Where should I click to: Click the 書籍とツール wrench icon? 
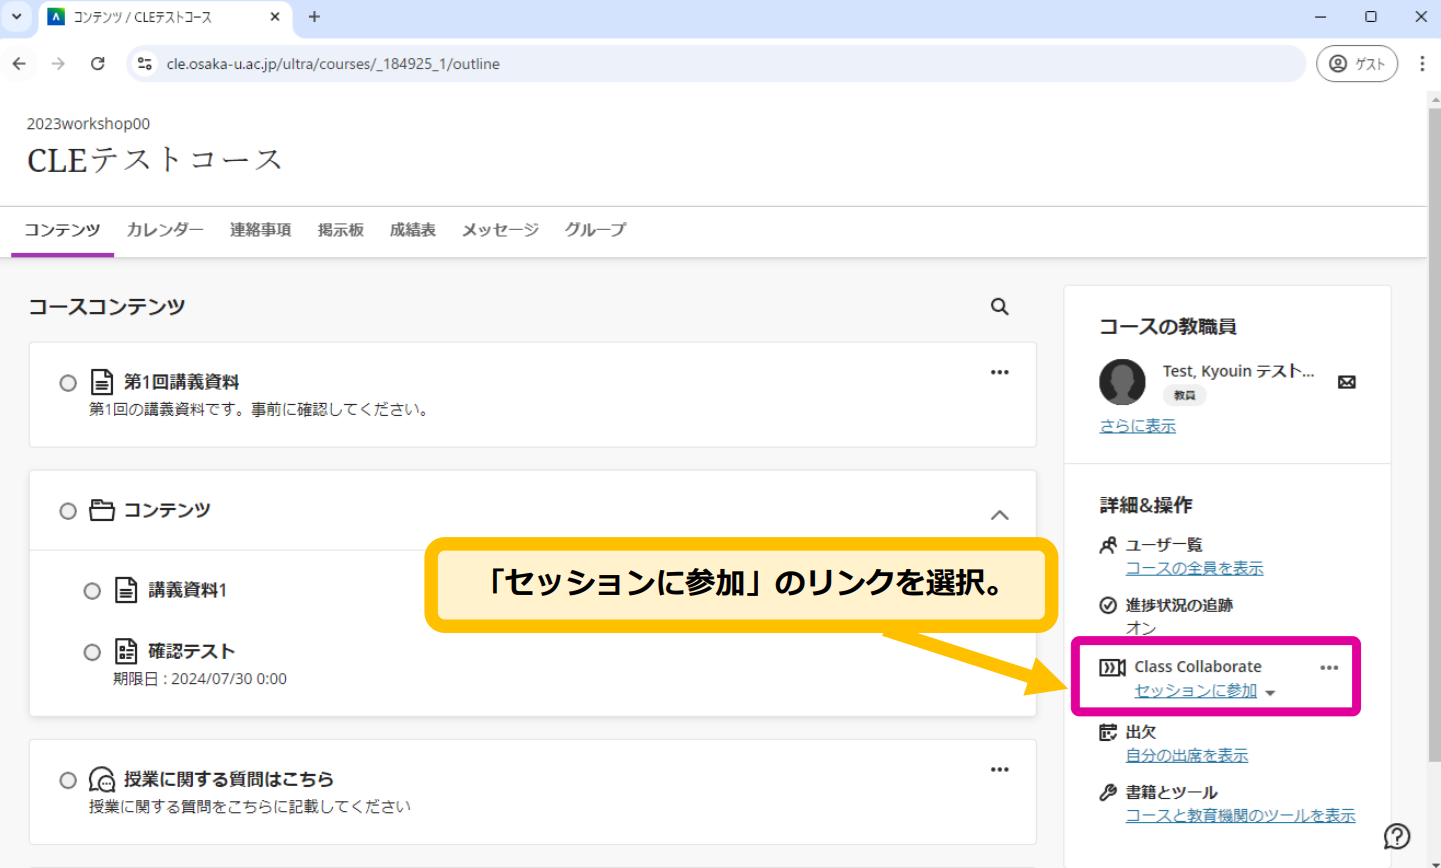click(x=1108, y=792)
